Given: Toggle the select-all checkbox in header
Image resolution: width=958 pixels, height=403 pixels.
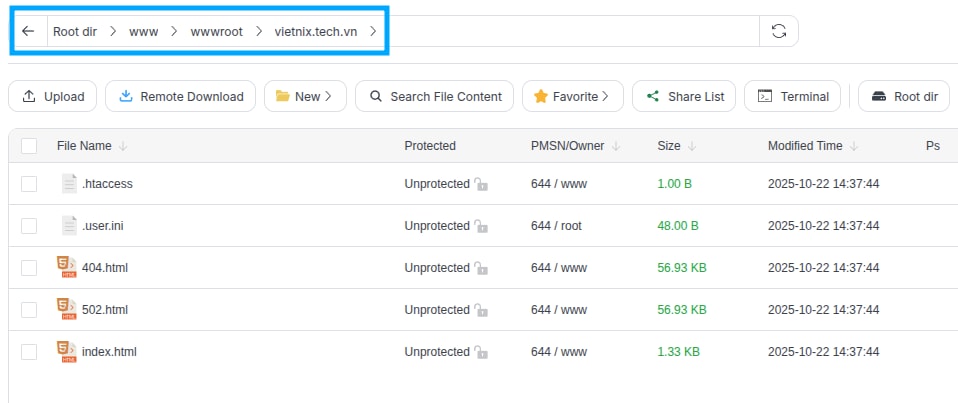Looking at the screenshot, I should pos(29,146).
